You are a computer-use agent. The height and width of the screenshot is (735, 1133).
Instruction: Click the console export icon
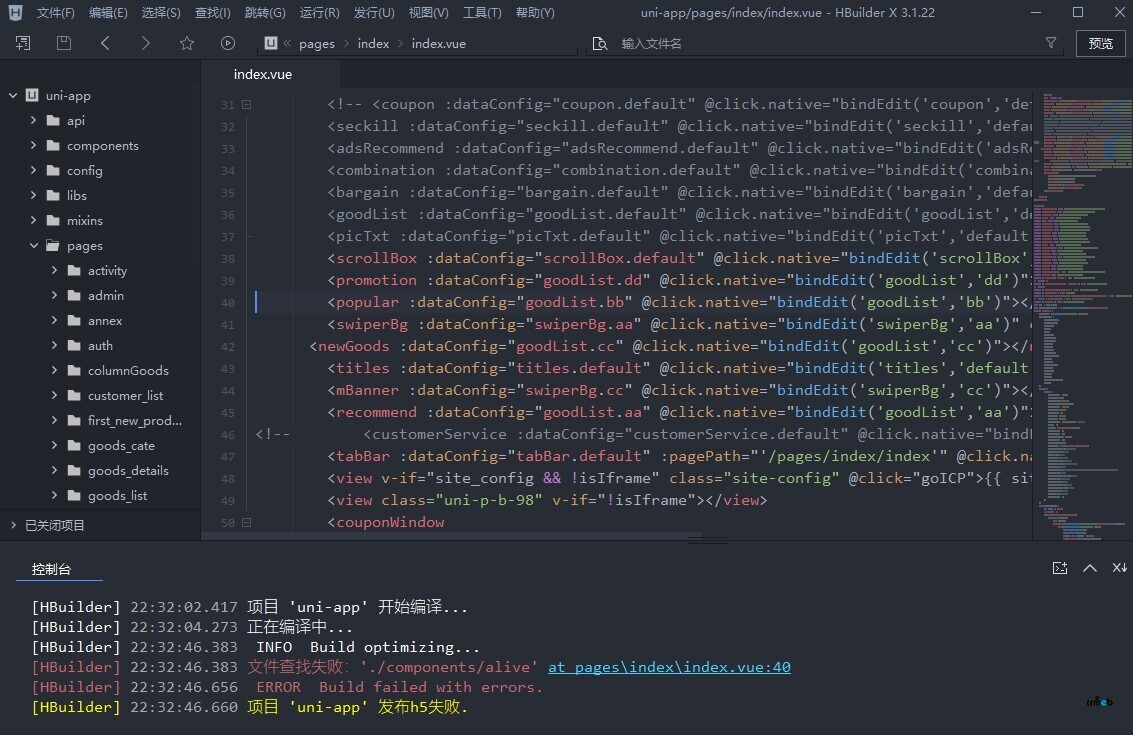point(1060,568)
